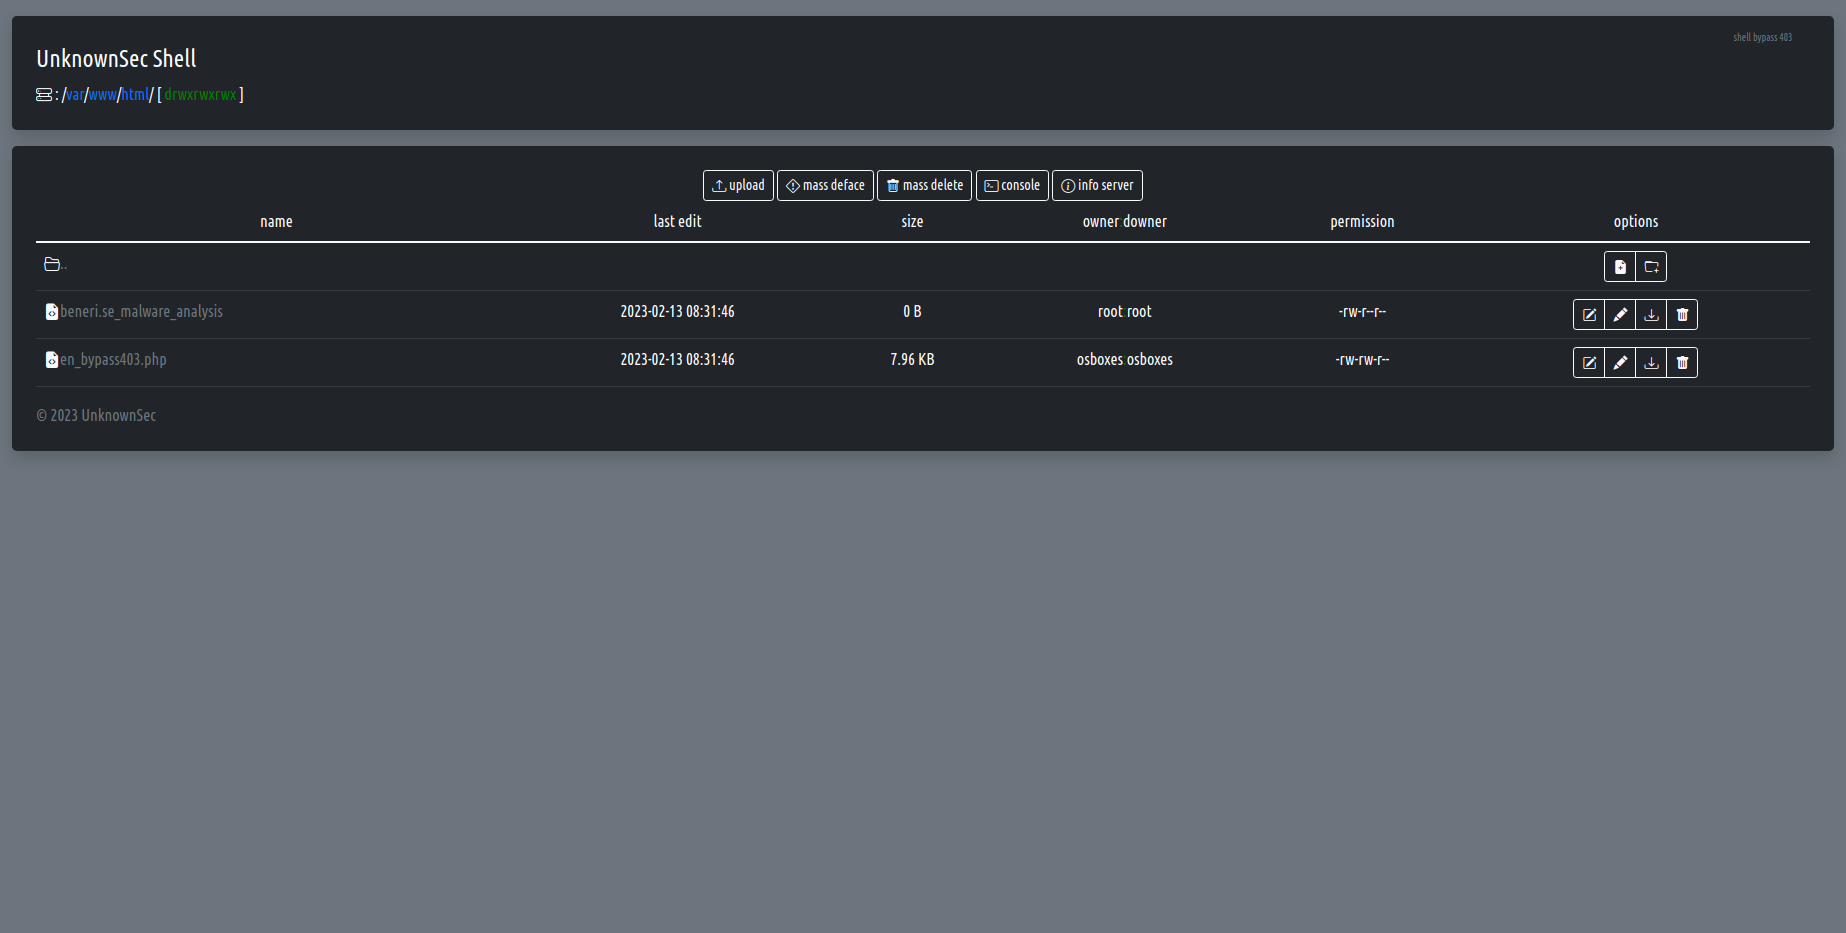This screenshot has height=933, width=1846.
Task: Open the console button
Action: [x=1012, y=186]
